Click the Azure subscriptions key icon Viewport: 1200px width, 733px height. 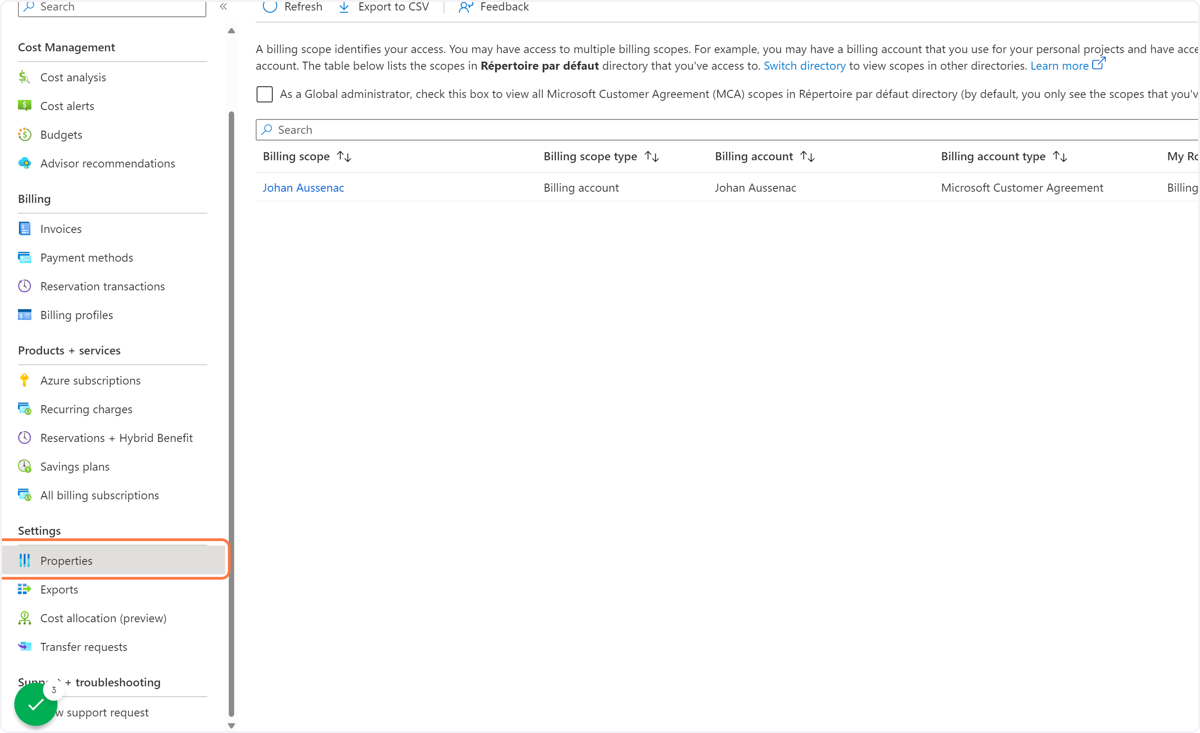click(x=25, y=380)
